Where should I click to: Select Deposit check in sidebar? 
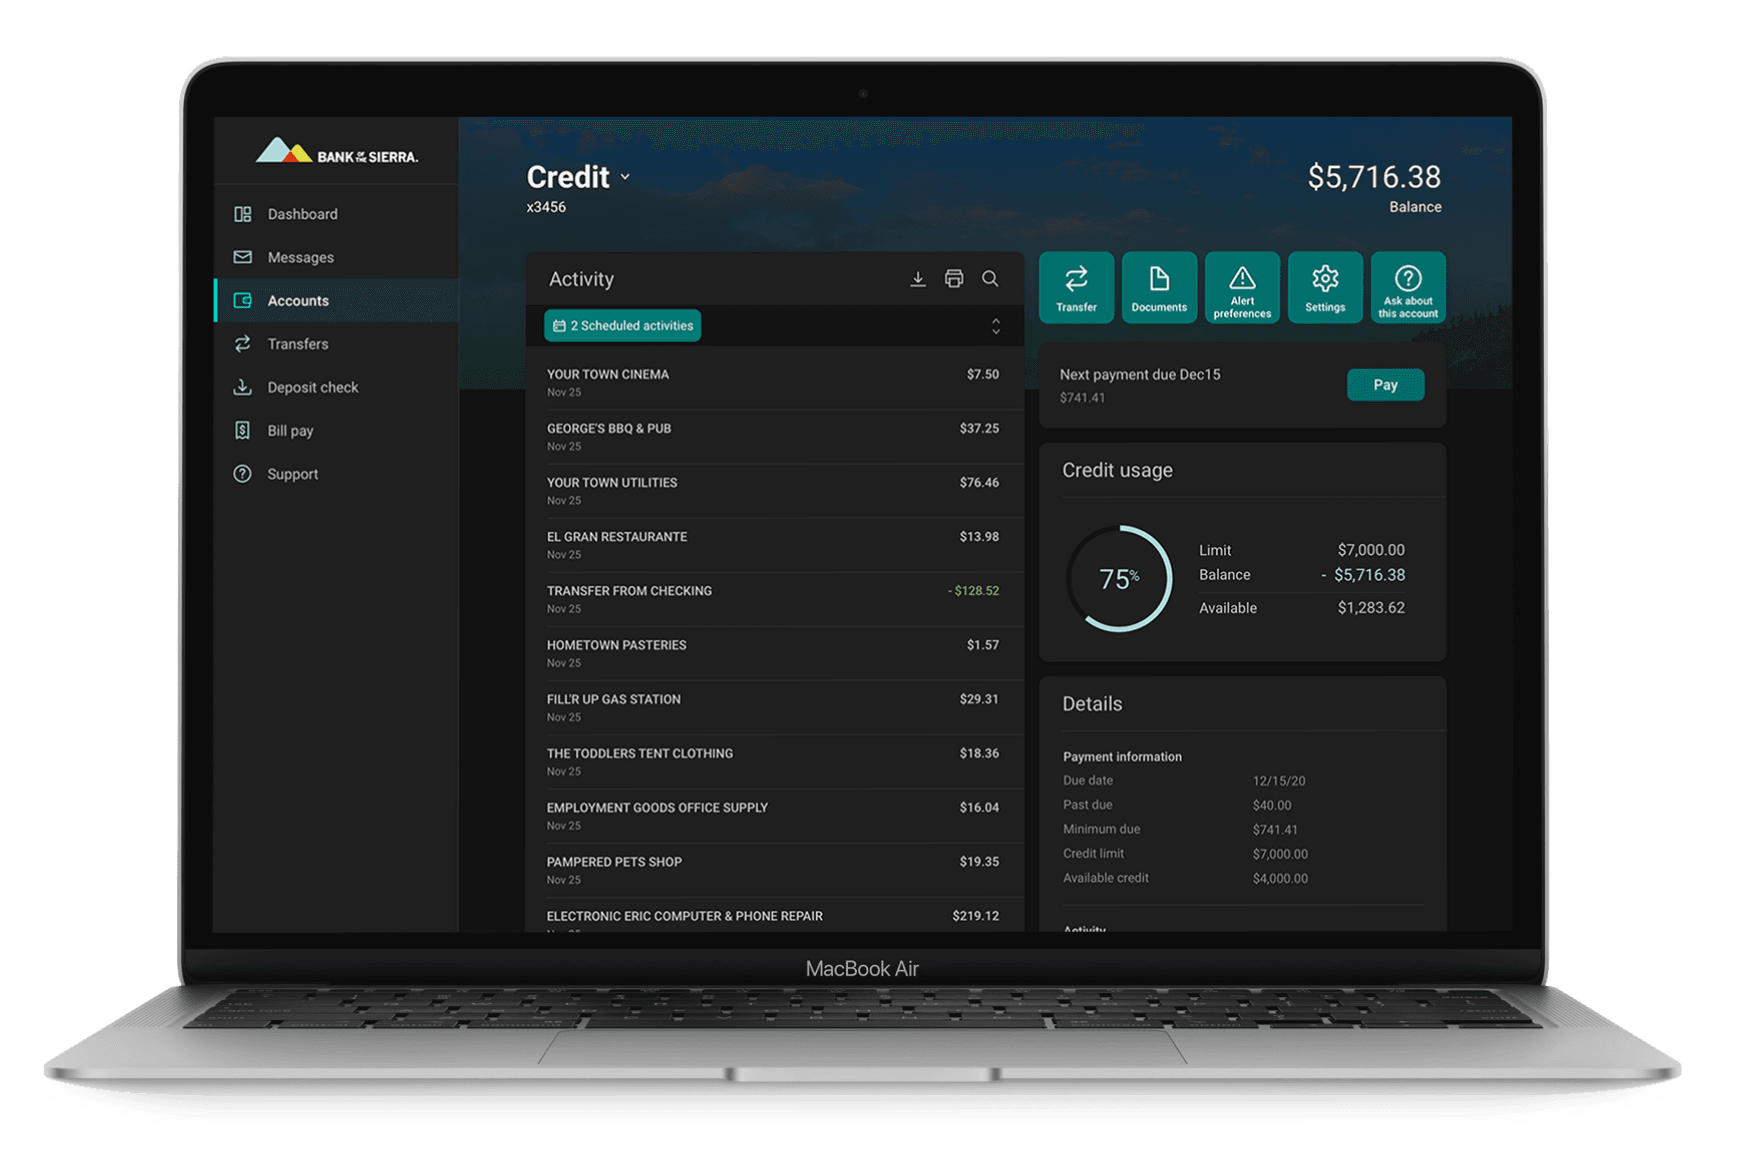pyautogui.click(x=312, y=388)
